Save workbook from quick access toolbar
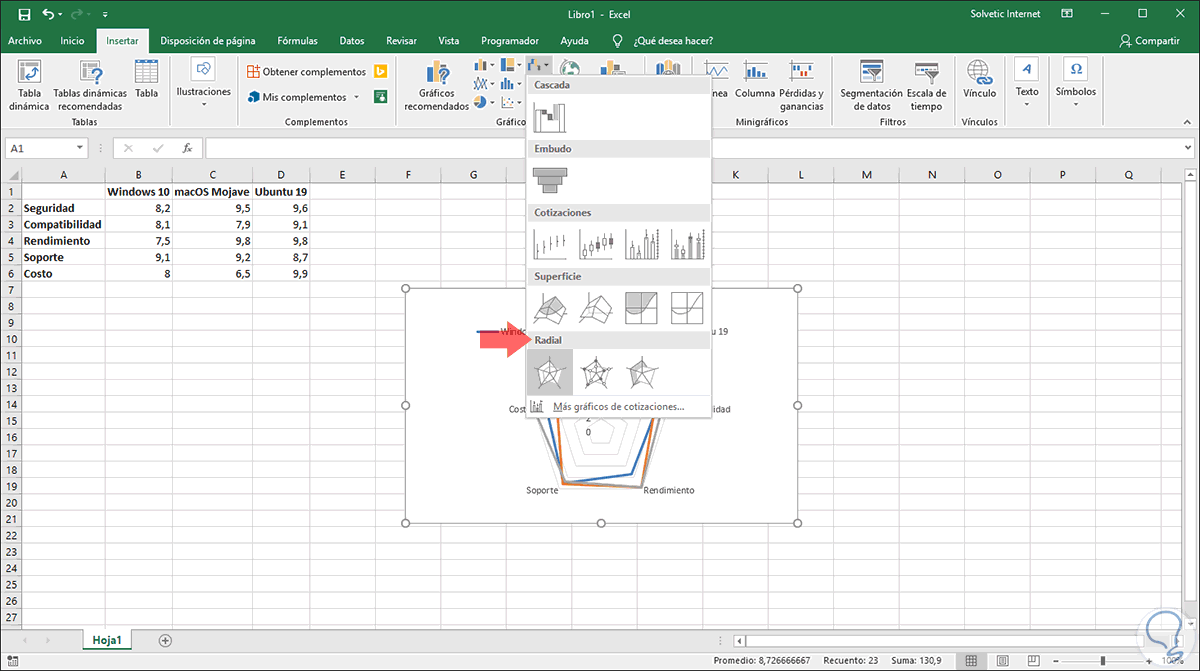 click(x=24, y=15)
